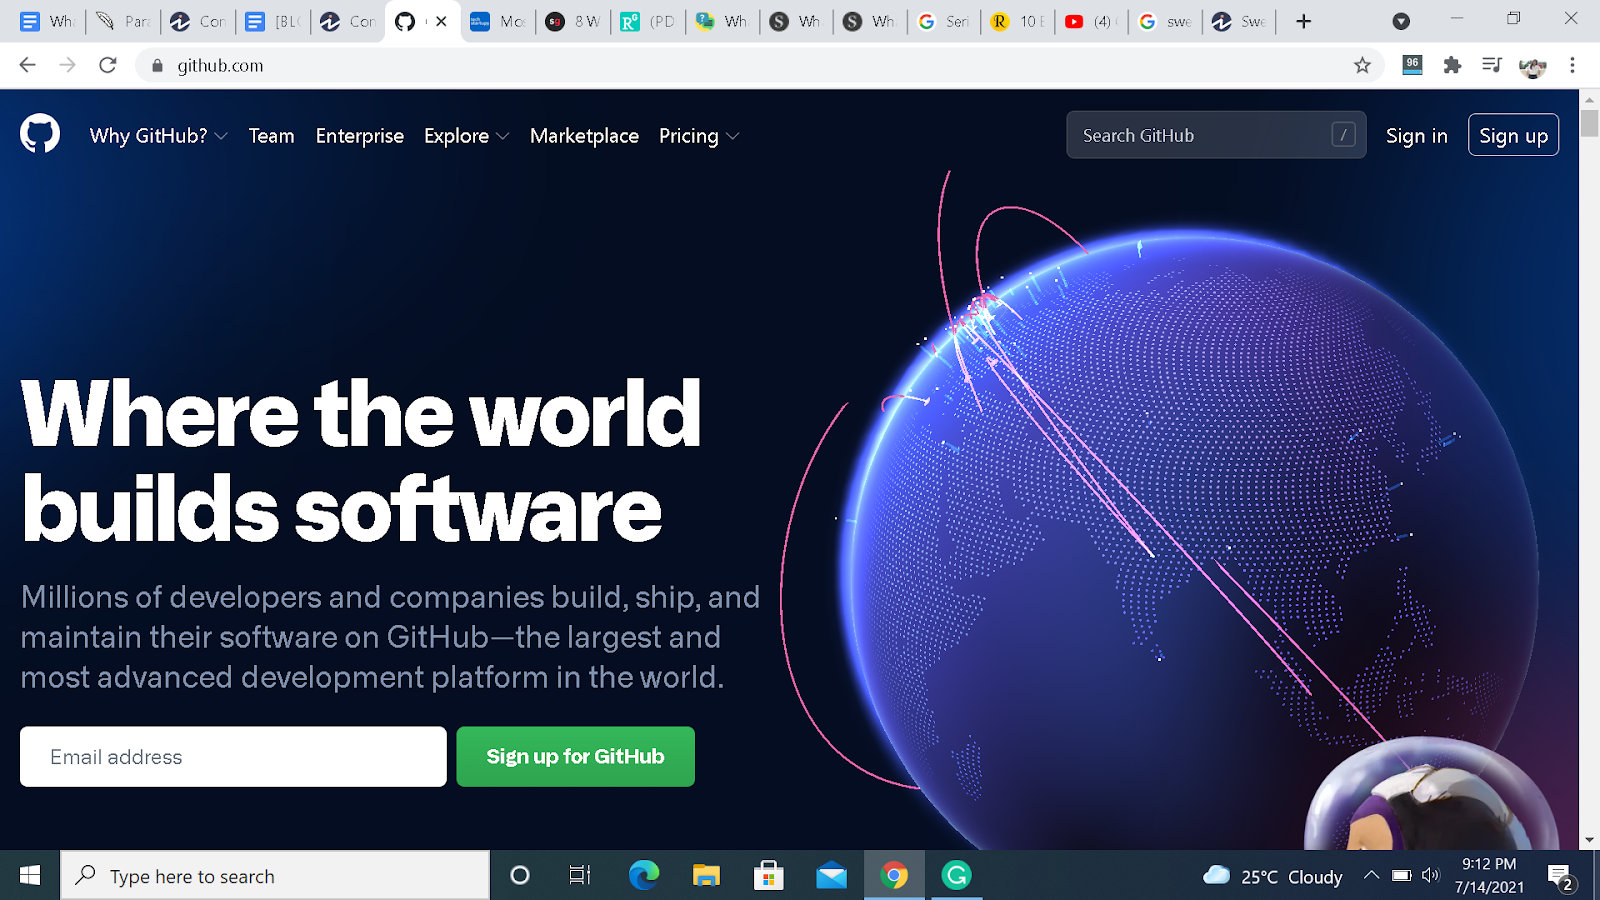Click the page scrollbar down arrow
The height and width of the screenshot is (900, 1600).
coord(1589,840)
